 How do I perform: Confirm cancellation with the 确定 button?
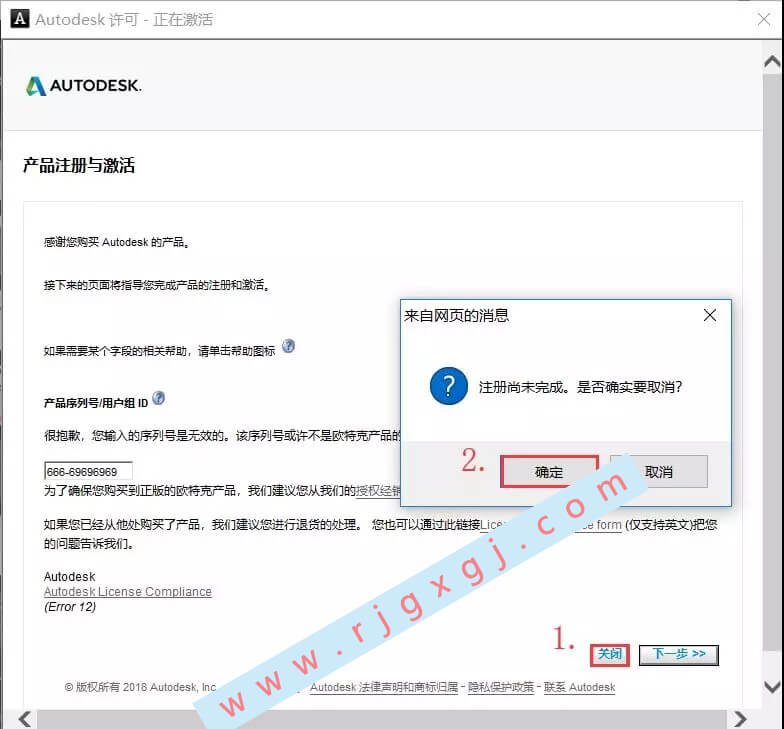(x=549, y=472)
